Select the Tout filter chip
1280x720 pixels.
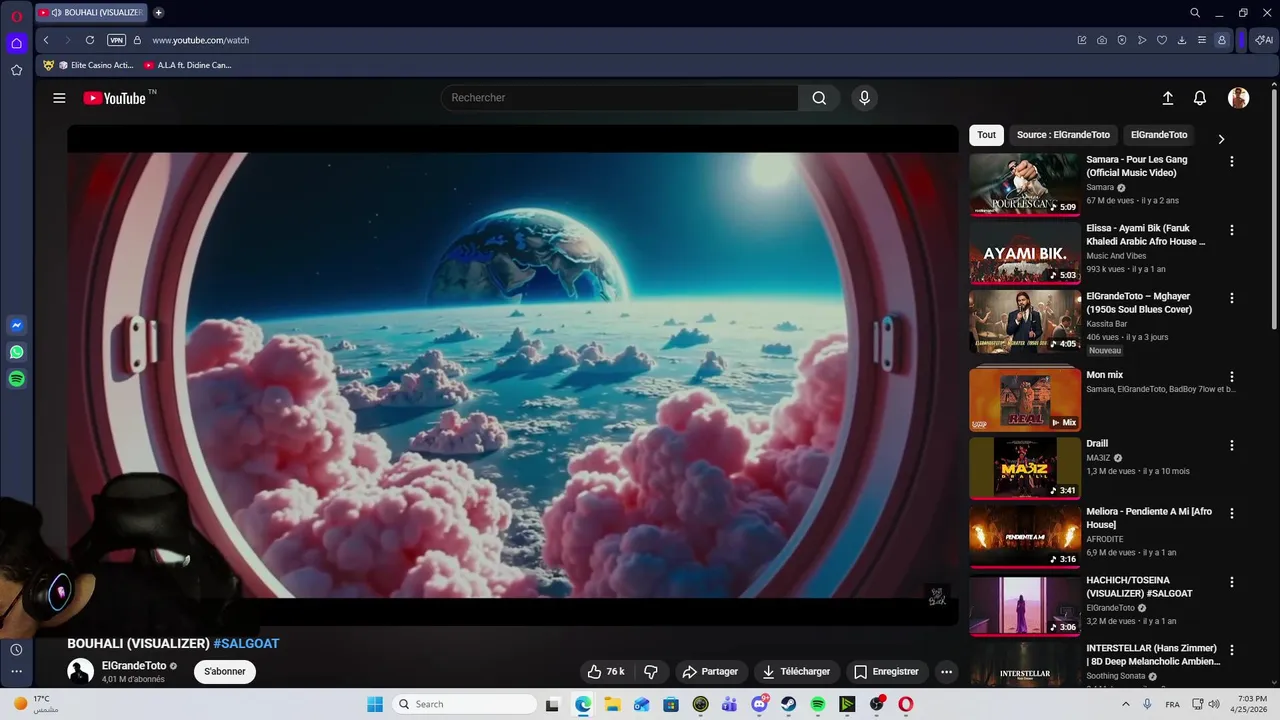[x=986, y=135]
